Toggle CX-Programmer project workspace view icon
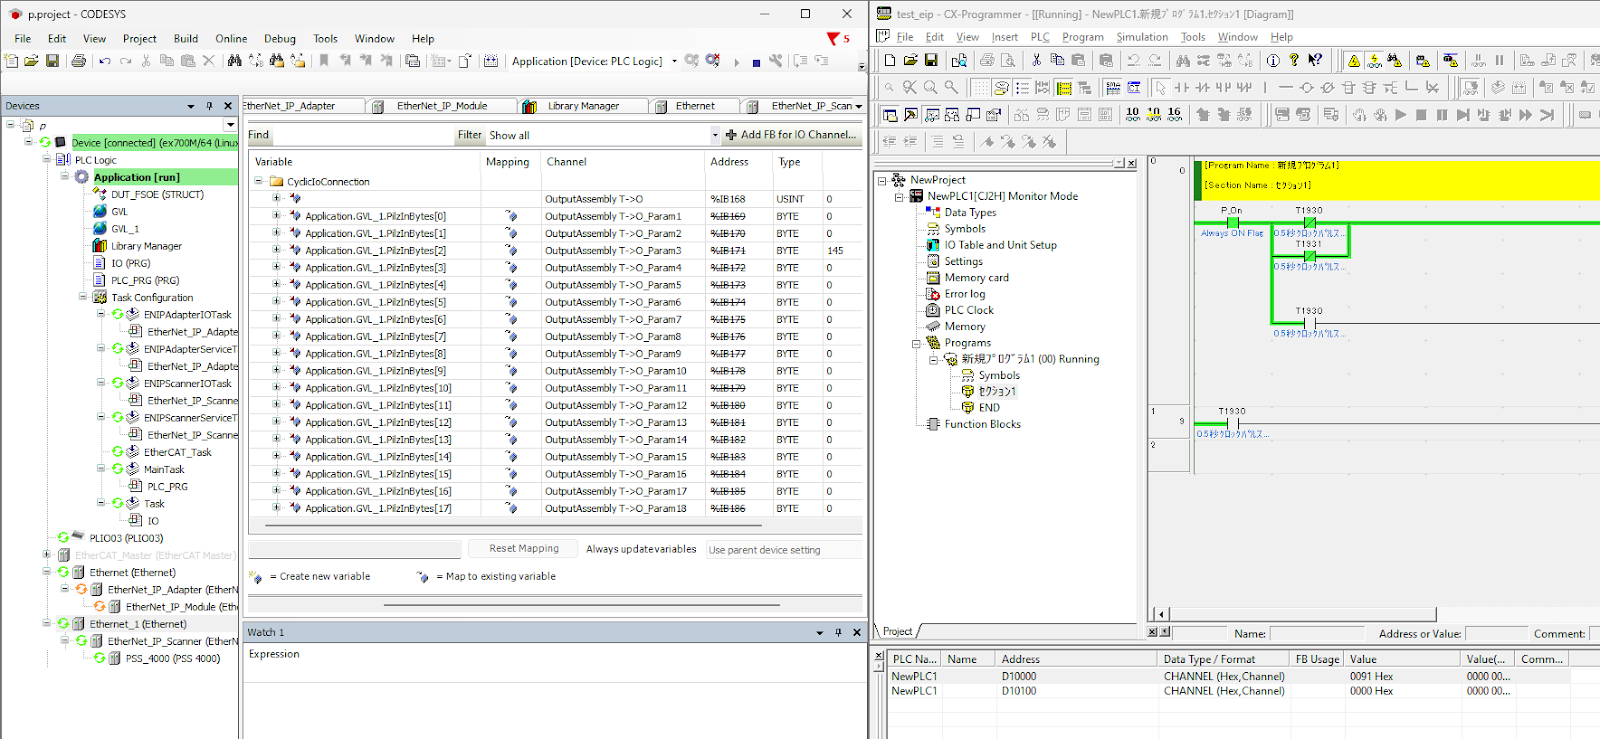 (x=890, y=115)
